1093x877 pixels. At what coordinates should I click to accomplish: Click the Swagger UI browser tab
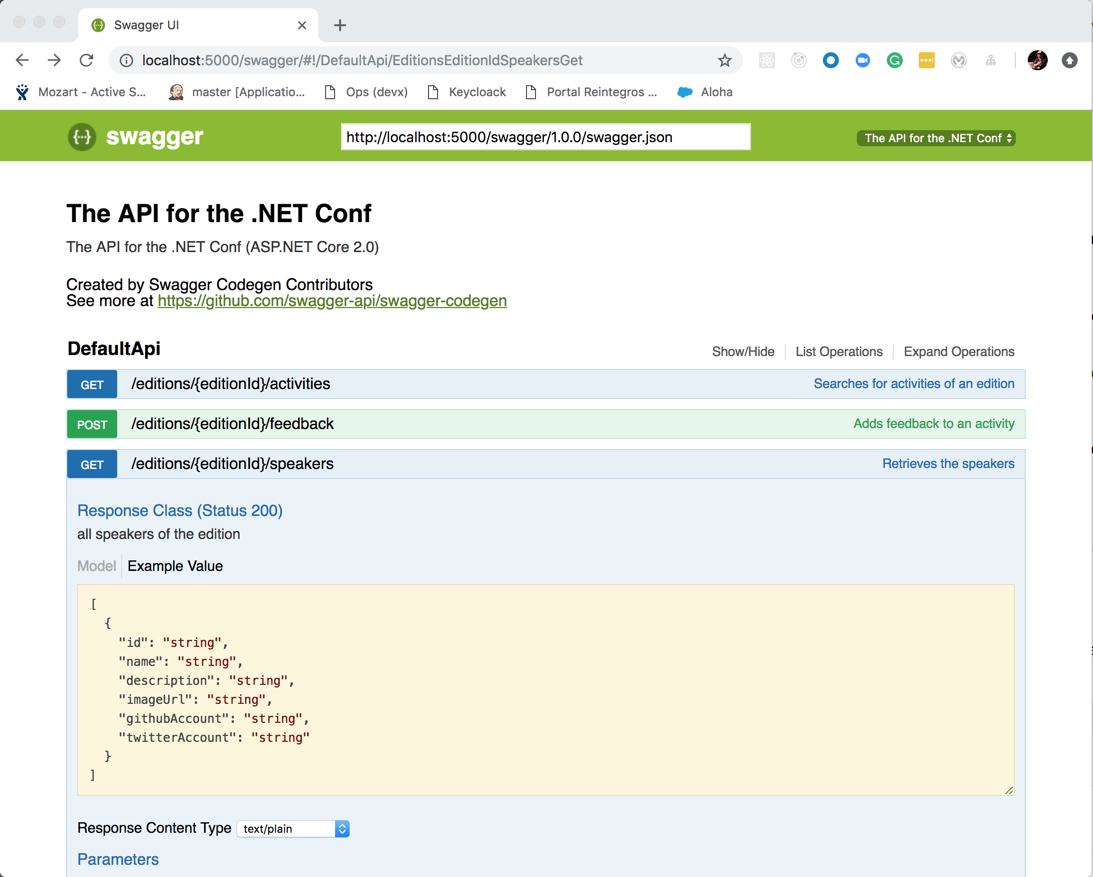tap(198, 25)
